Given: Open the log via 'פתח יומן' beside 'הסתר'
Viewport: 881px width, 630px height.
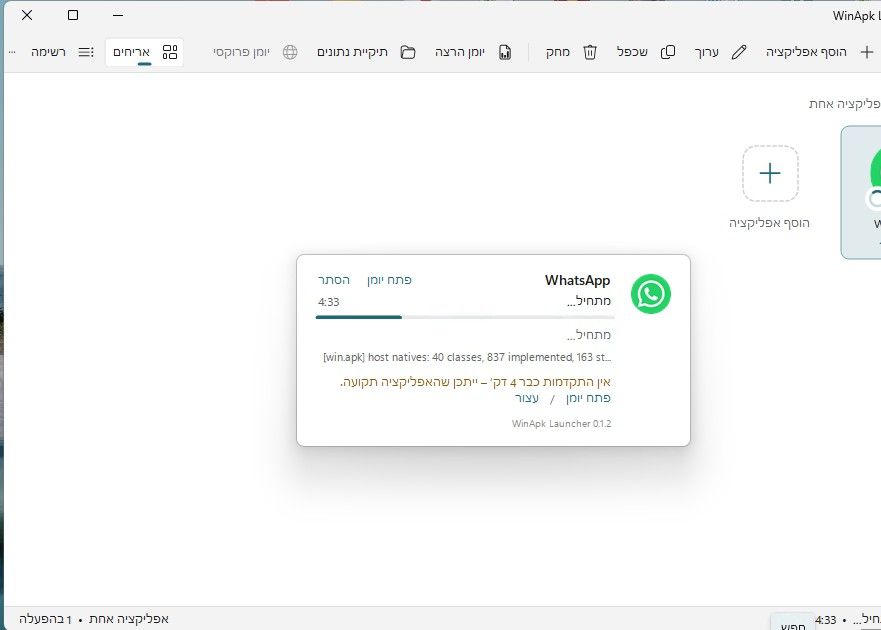Looking at the screenshot, I should tap(389, 280).
